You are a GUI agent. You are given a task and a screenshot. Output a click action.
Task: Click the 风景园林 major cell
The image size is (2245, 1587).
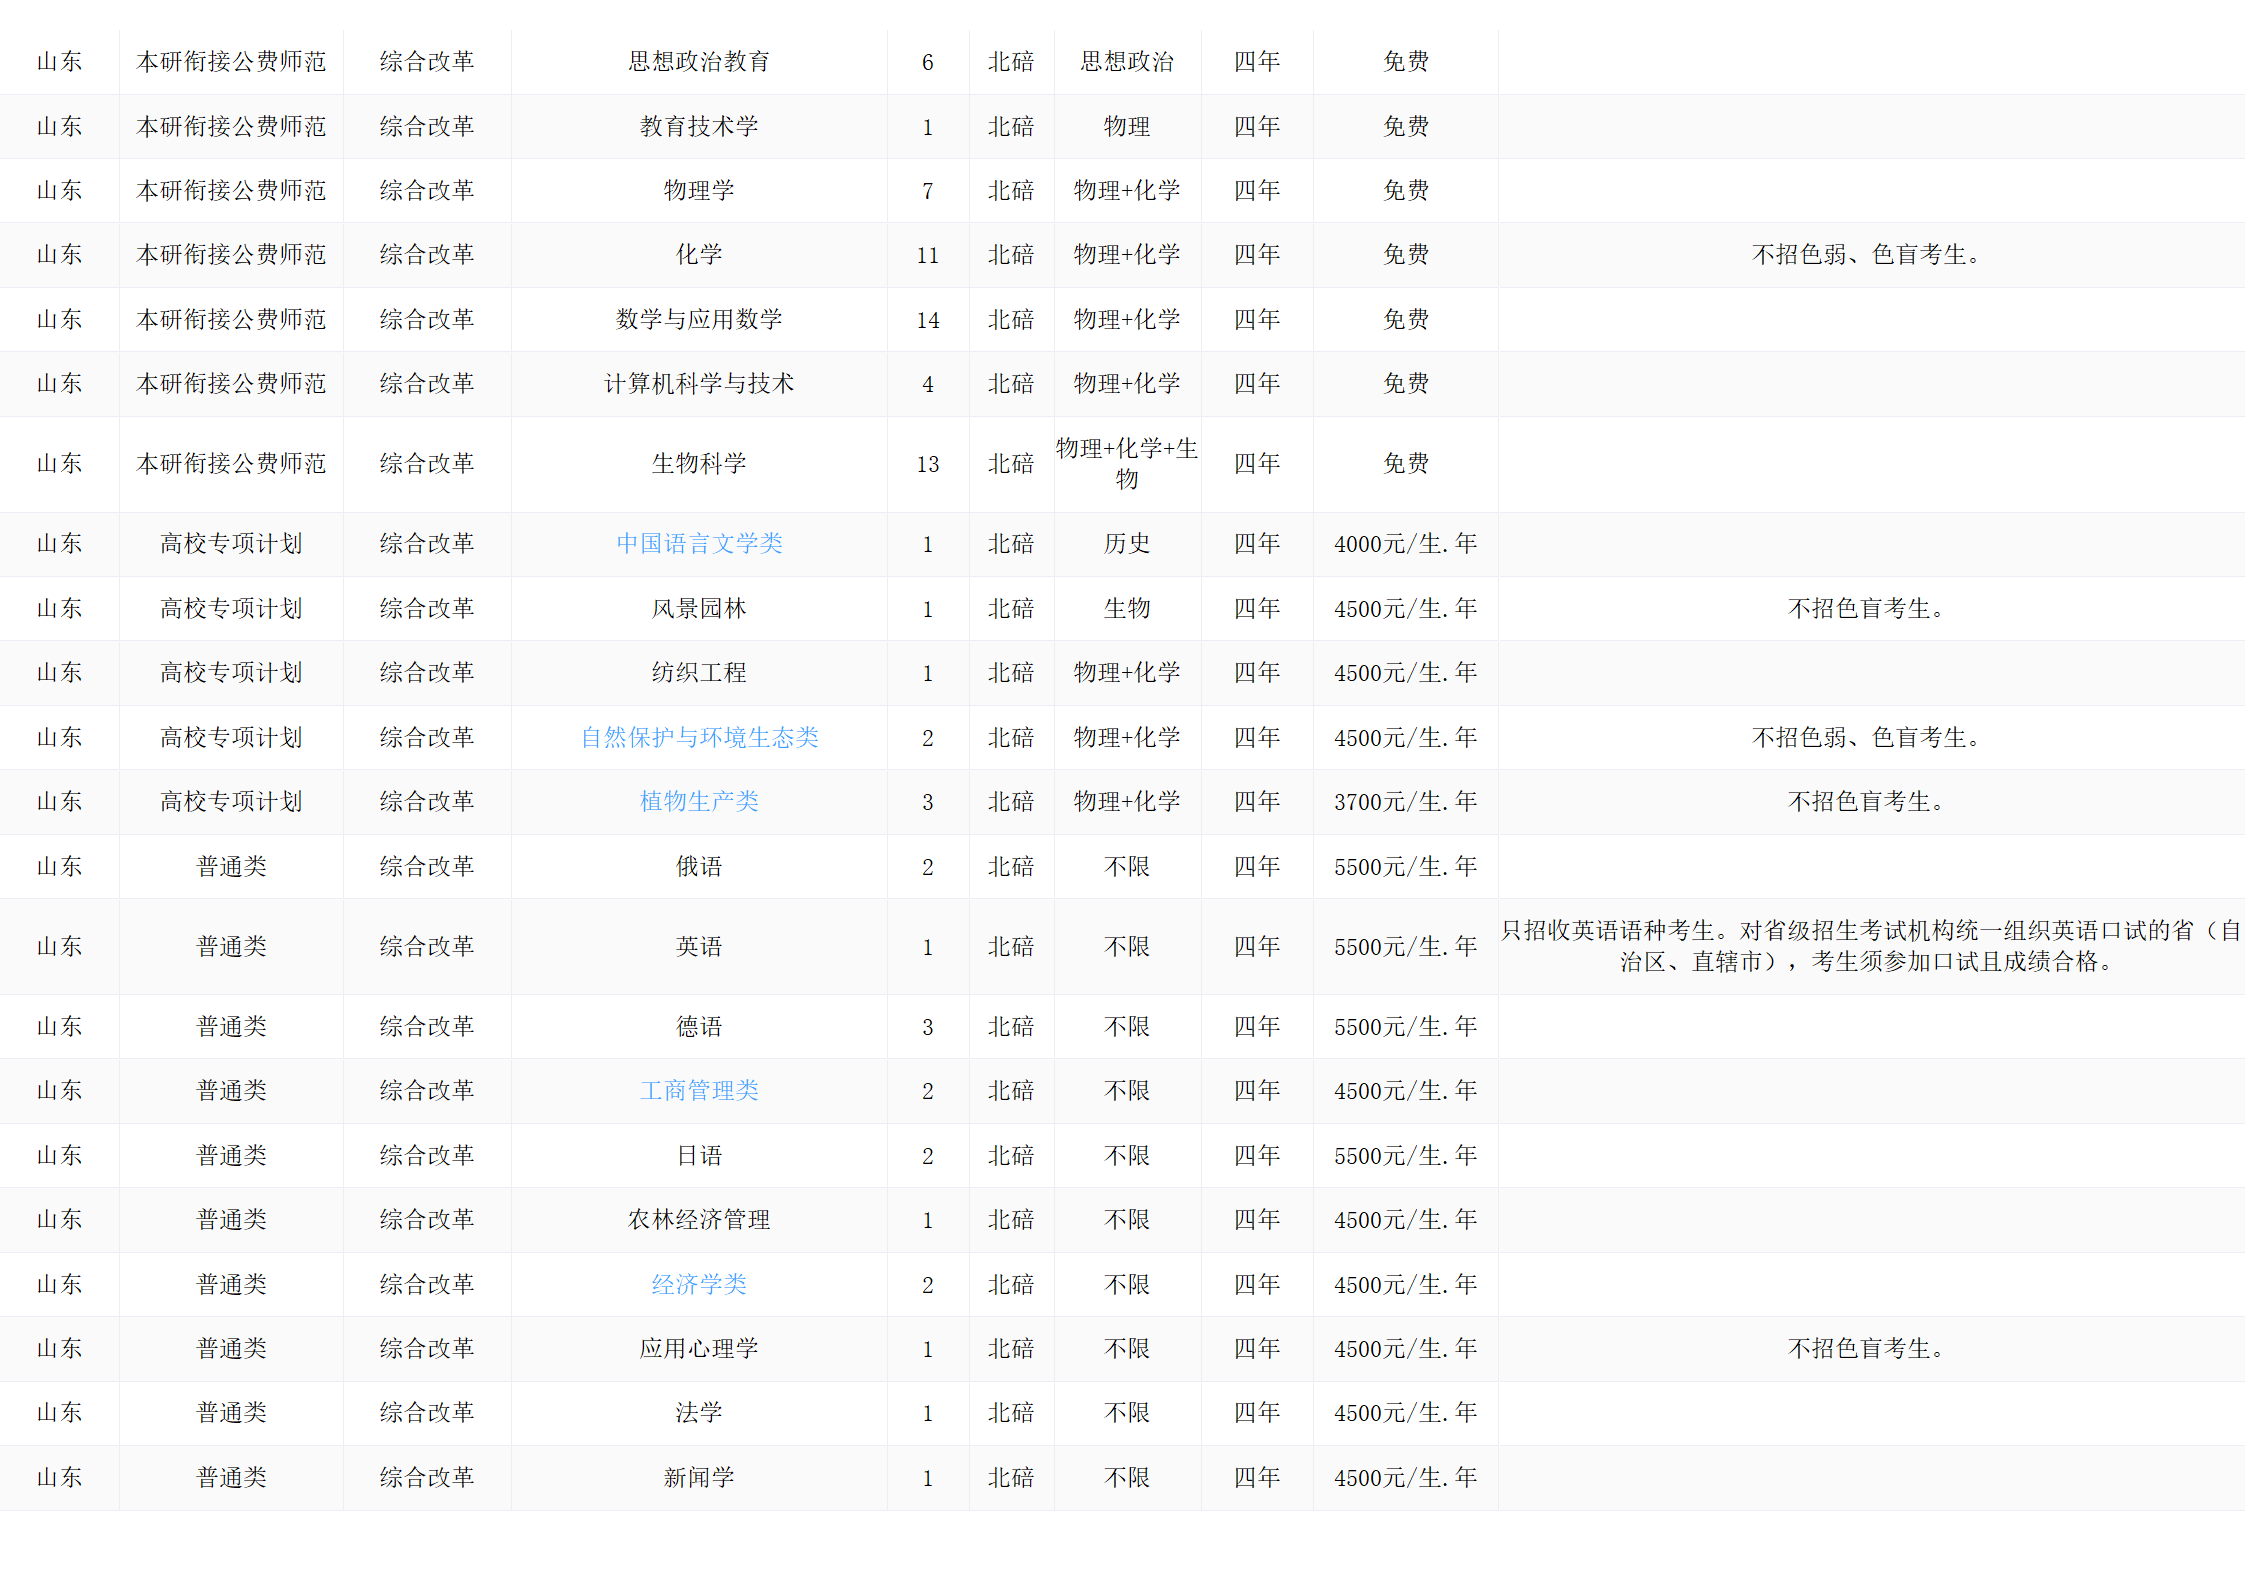[x=699, y=609]
